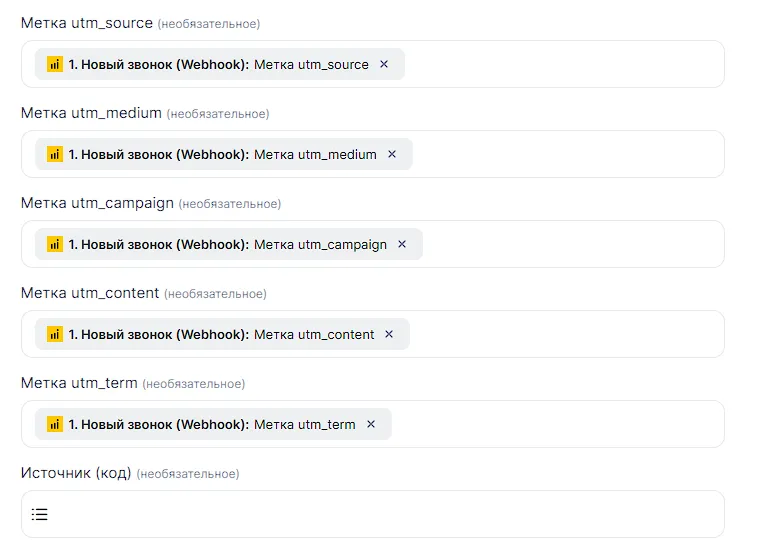
Task: Select the 'Метка utm_source' webhook tag text
Action: coord(311,64)
